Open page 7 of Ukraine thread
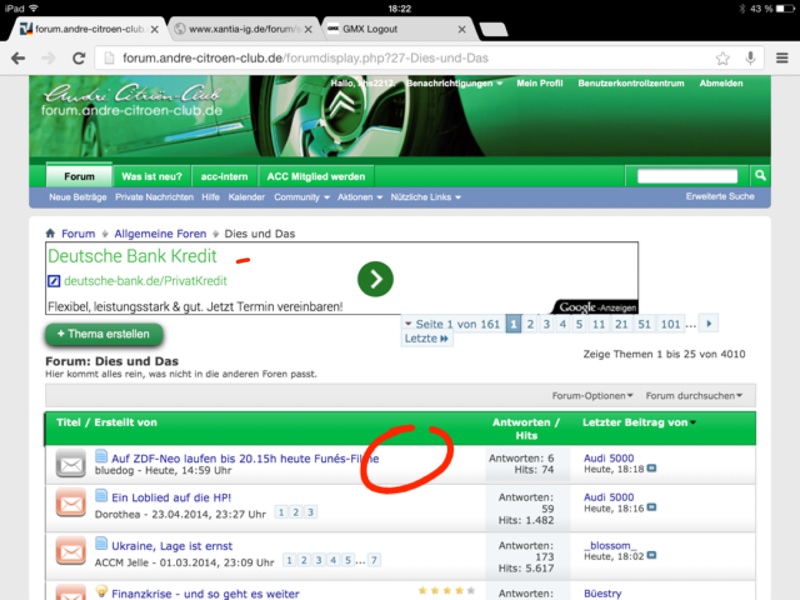Image resolution: width=800 pixels, height=600 pixels. (x=374, y=560)
